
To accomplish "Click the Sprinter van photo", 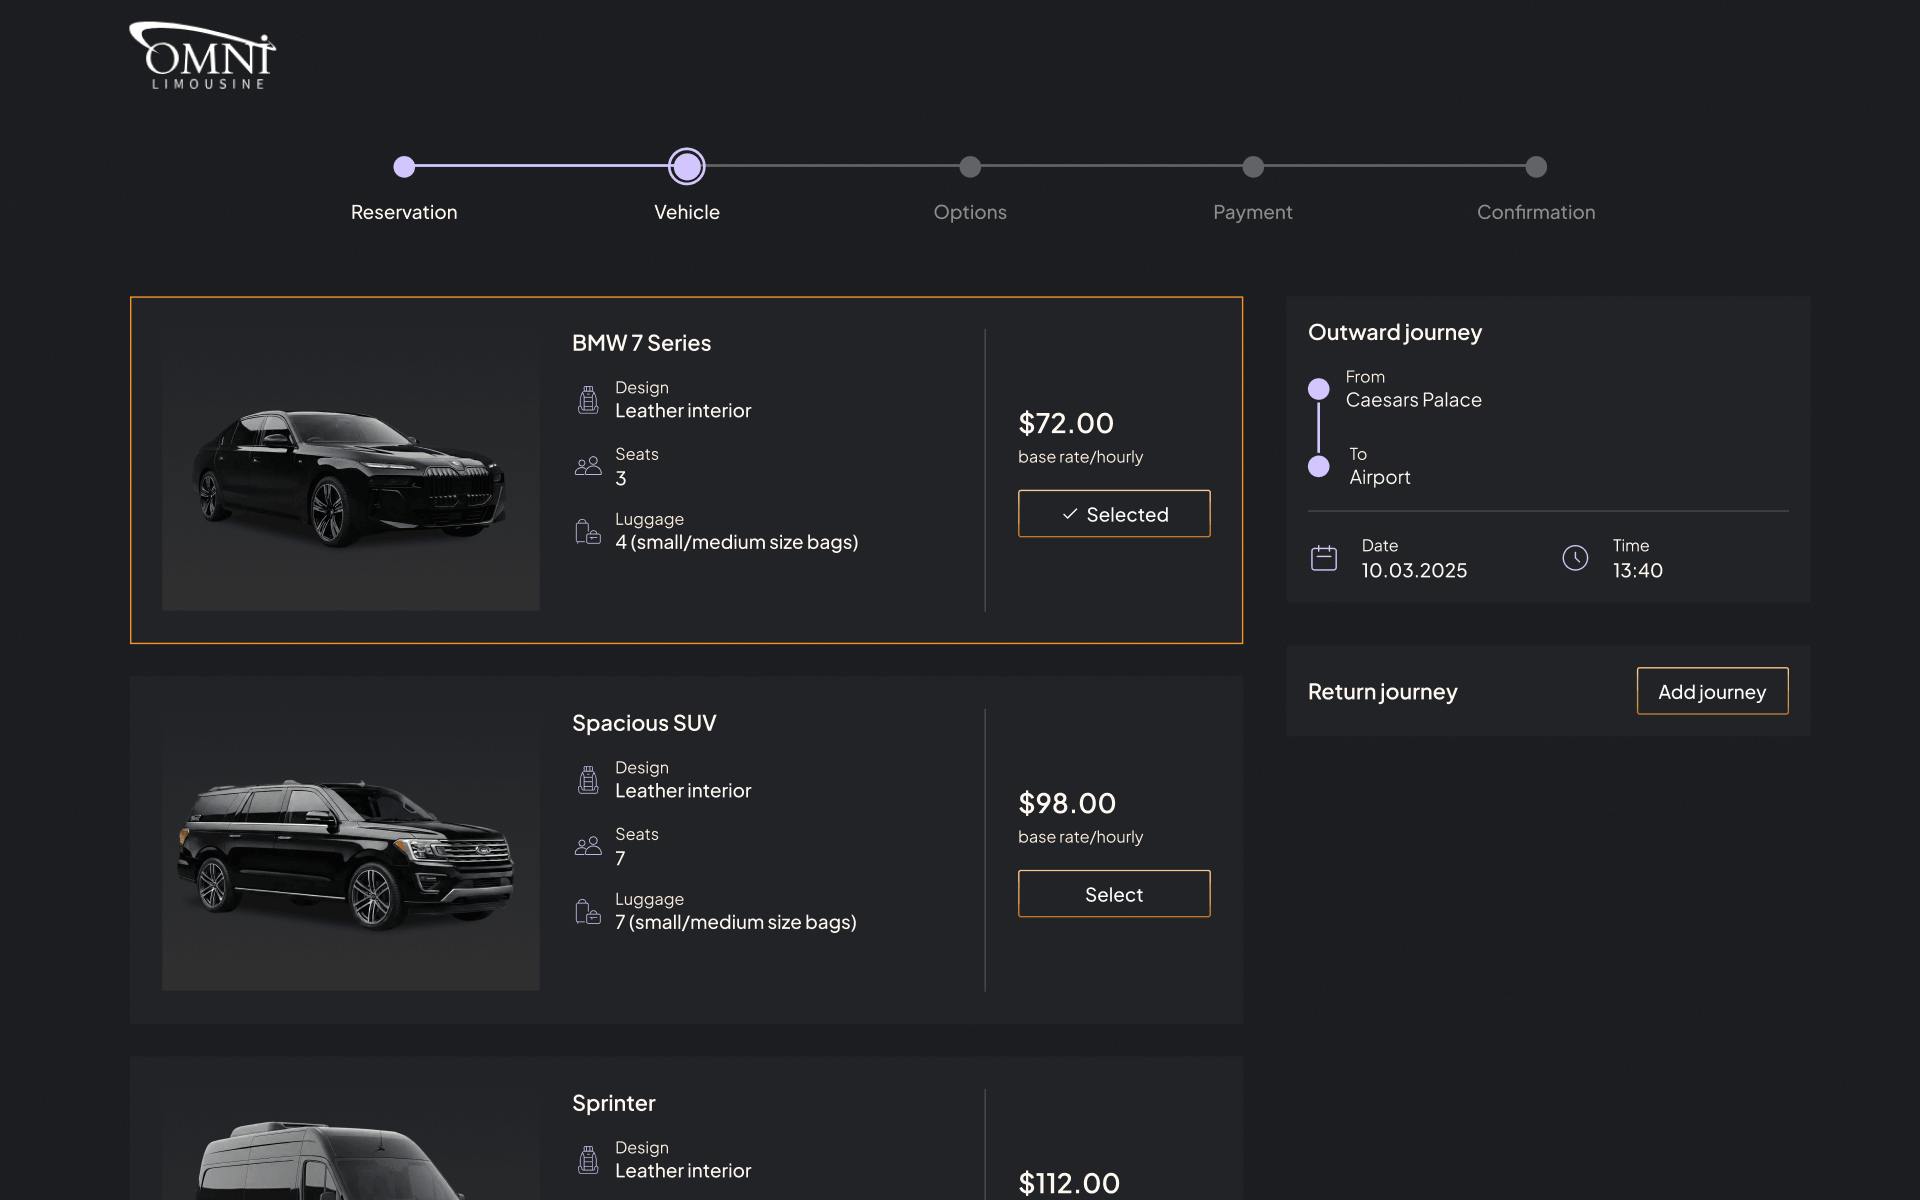I will pyautogui.click(x=351, y=1145).
